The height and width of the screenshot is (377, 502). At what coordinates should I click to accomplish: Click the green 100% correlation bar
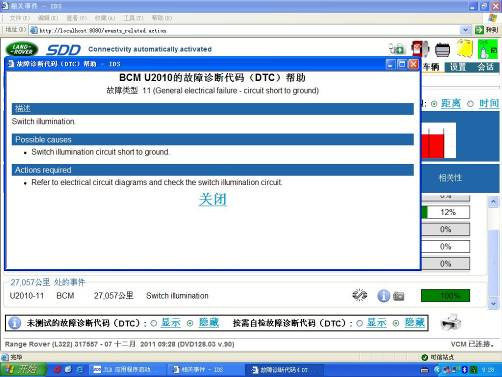coord(445,296)
